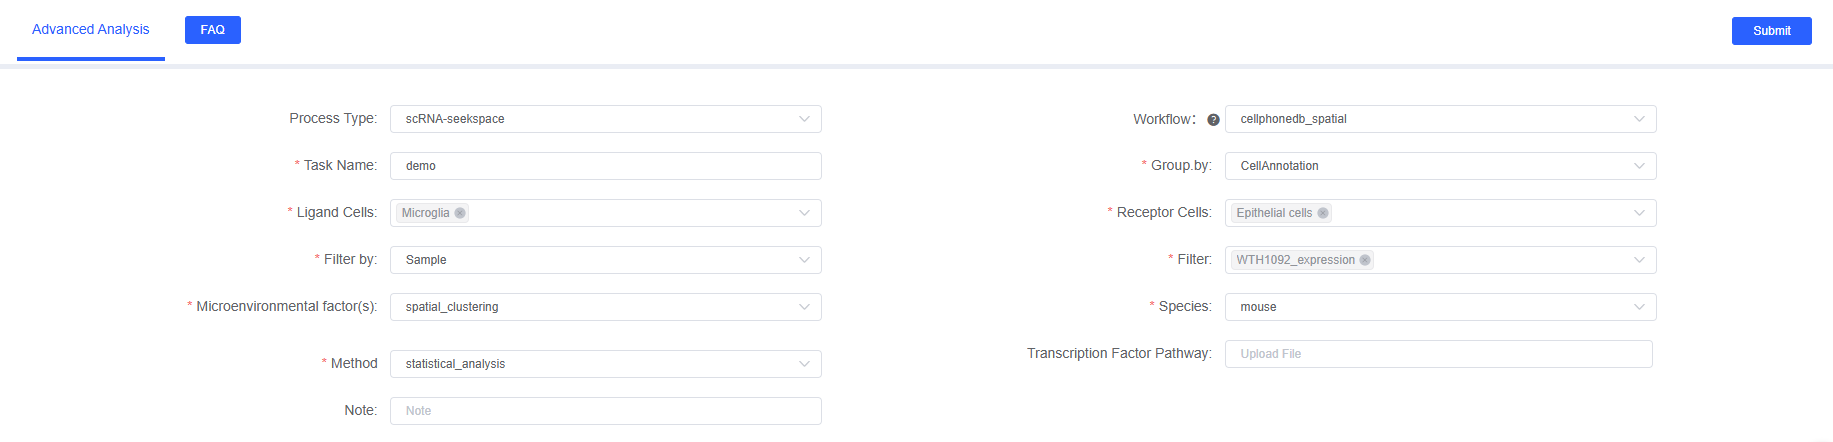The width and height of the screenshot is (1833, 442).
Task: Remove the WTH1092_expression filter tag
Action: pos(1365,260)
